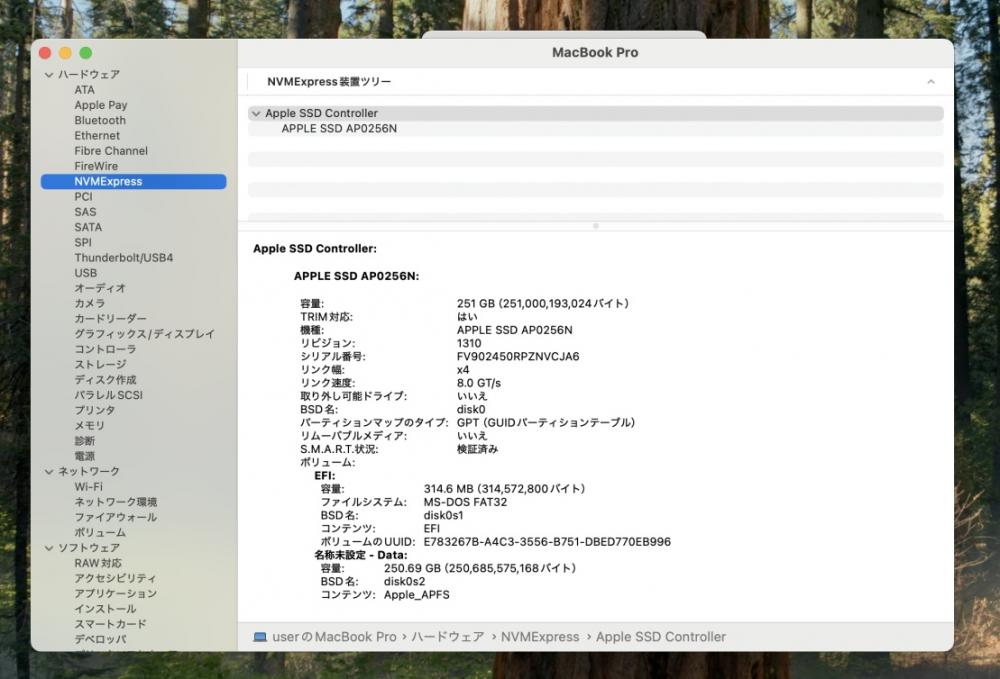Click the 251 GB capacity value

pyautogui.click(x=543, y=304)
